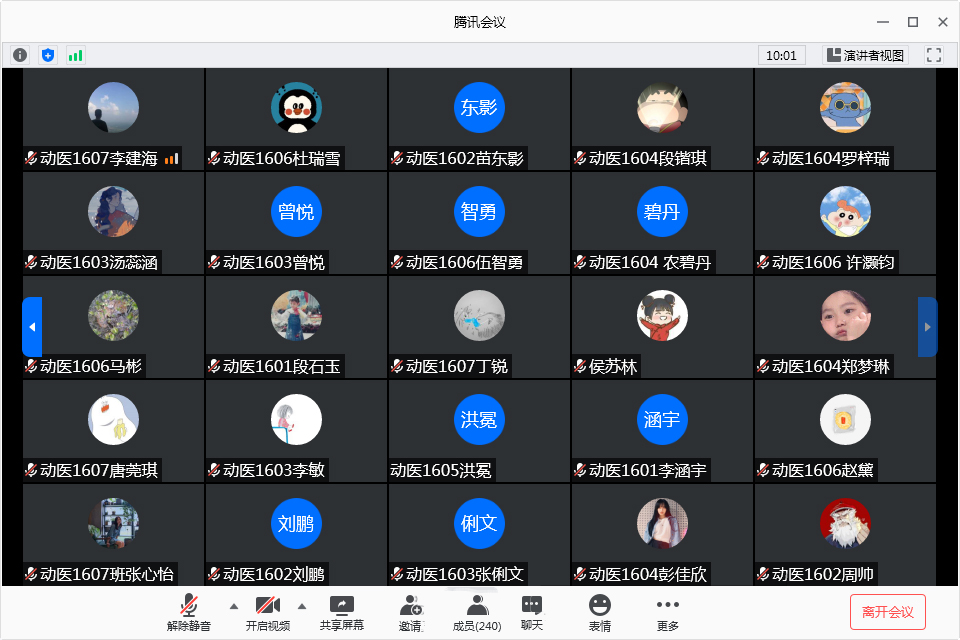Select avatar of 动医1604段锴琪
The width and height of the screenshot is (960, 640).
(662, 108)
